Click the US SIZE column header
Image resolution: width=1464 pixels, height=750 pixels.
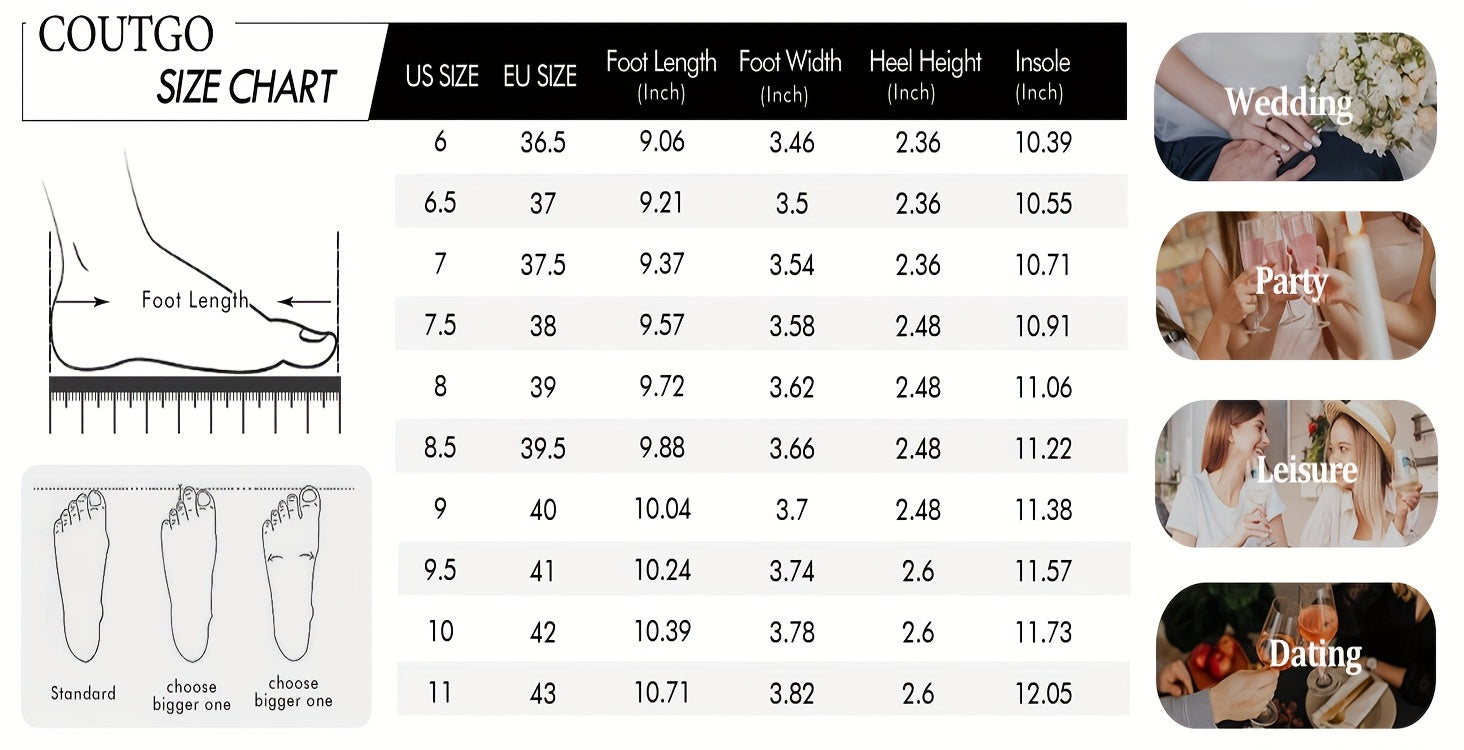(442, 76)
